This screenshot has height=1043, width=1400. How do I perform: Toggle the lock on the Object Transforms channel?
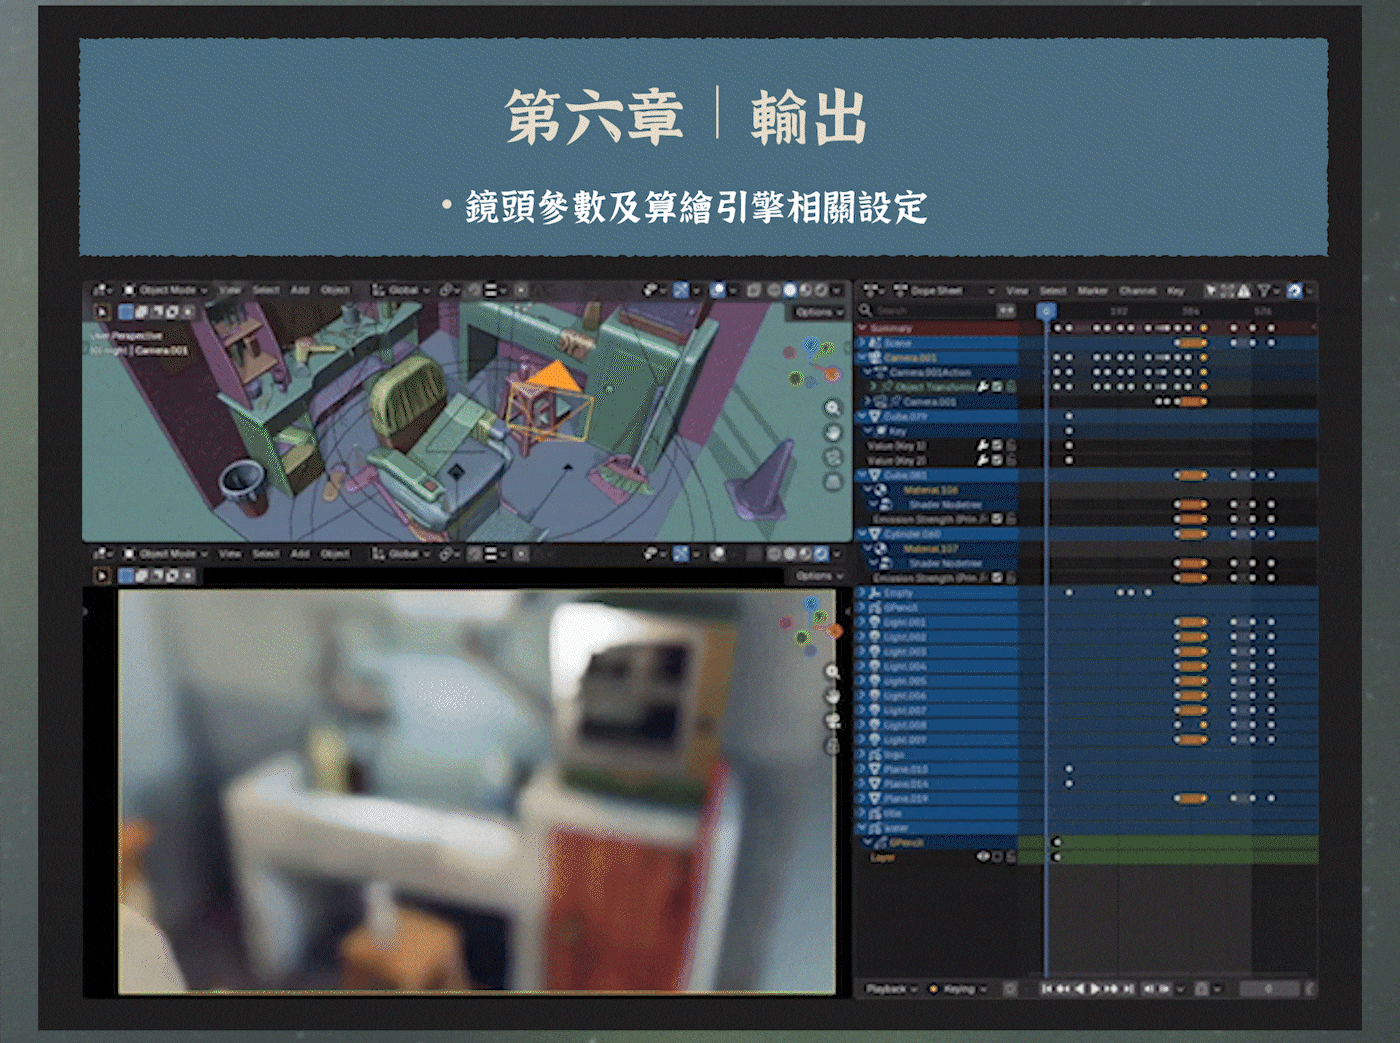coord(1011,386)
